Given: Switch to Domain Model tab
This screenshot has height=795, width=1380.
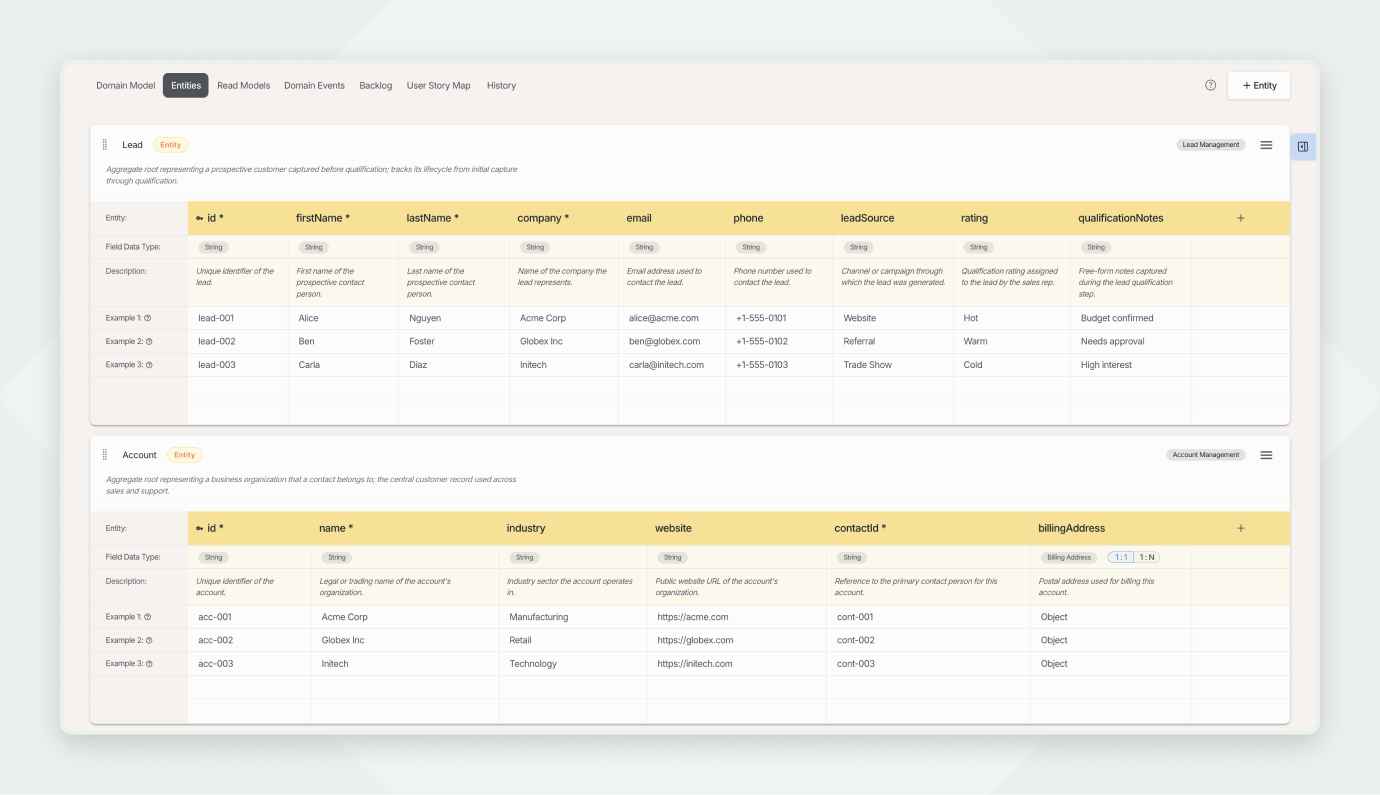Looking at the screenshot, I should pyautogui.click(x=126, y=86).
